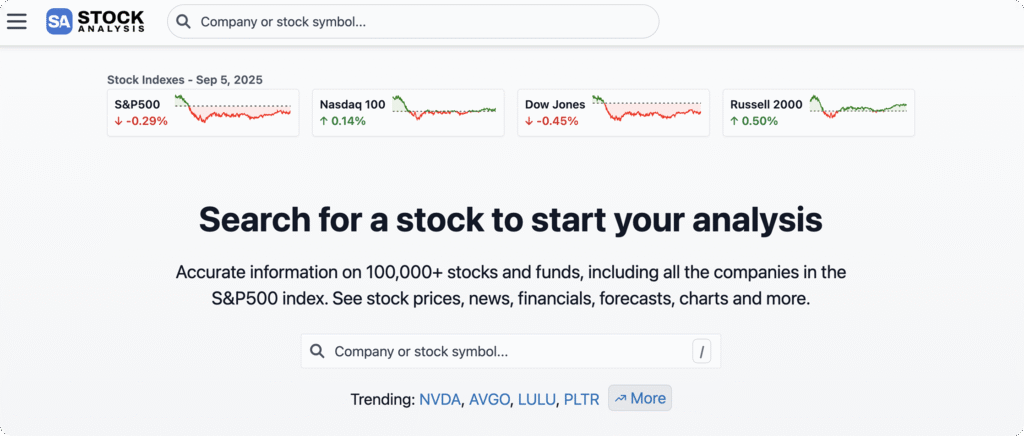Screen dimensions: 1024x436
Task: Click the magnifier icon in main search box
Action: coord(317,351)
